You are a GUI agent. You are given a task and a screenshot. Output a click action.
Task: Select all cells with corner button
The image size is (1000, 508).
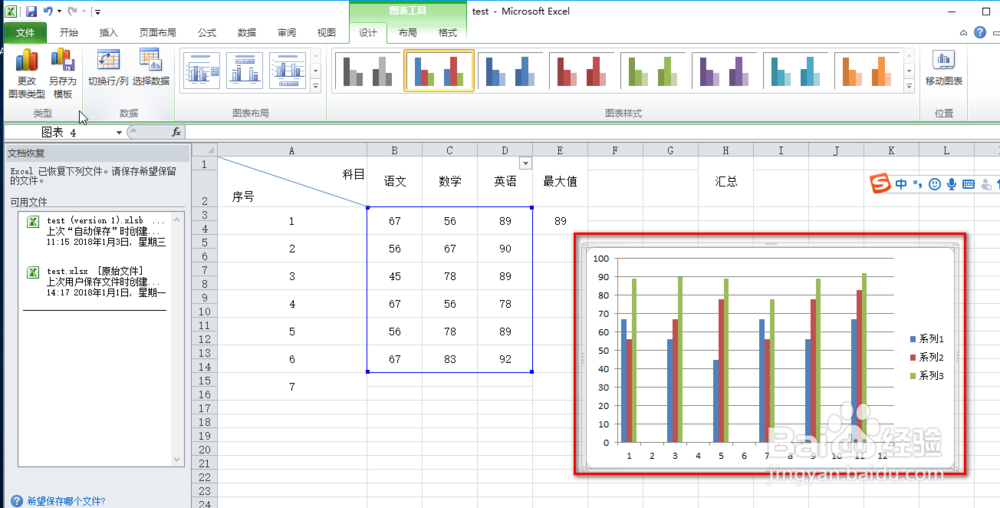click(x=205, y=150)
